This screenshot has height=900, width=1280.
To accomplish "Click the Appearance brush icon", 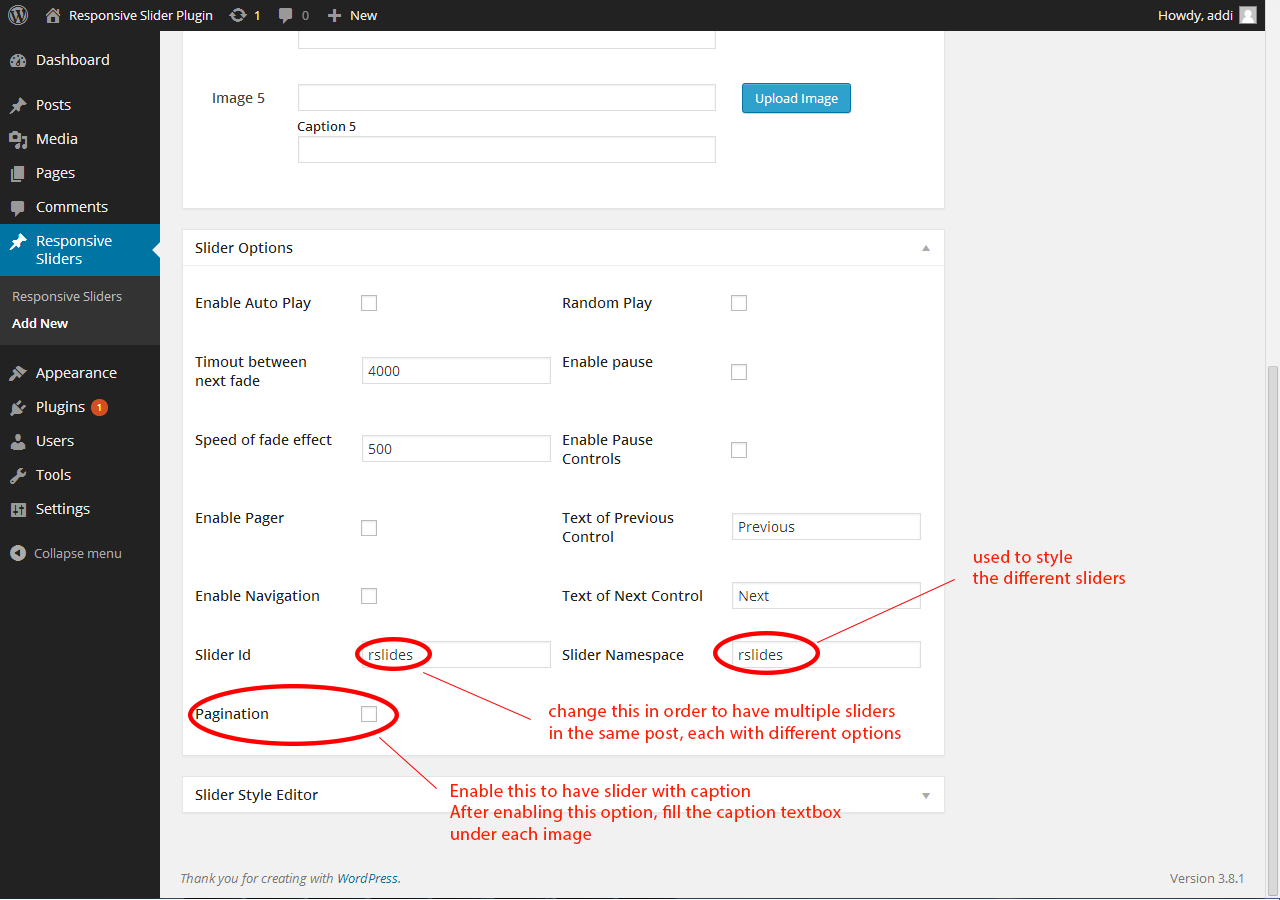I will 18,373.
